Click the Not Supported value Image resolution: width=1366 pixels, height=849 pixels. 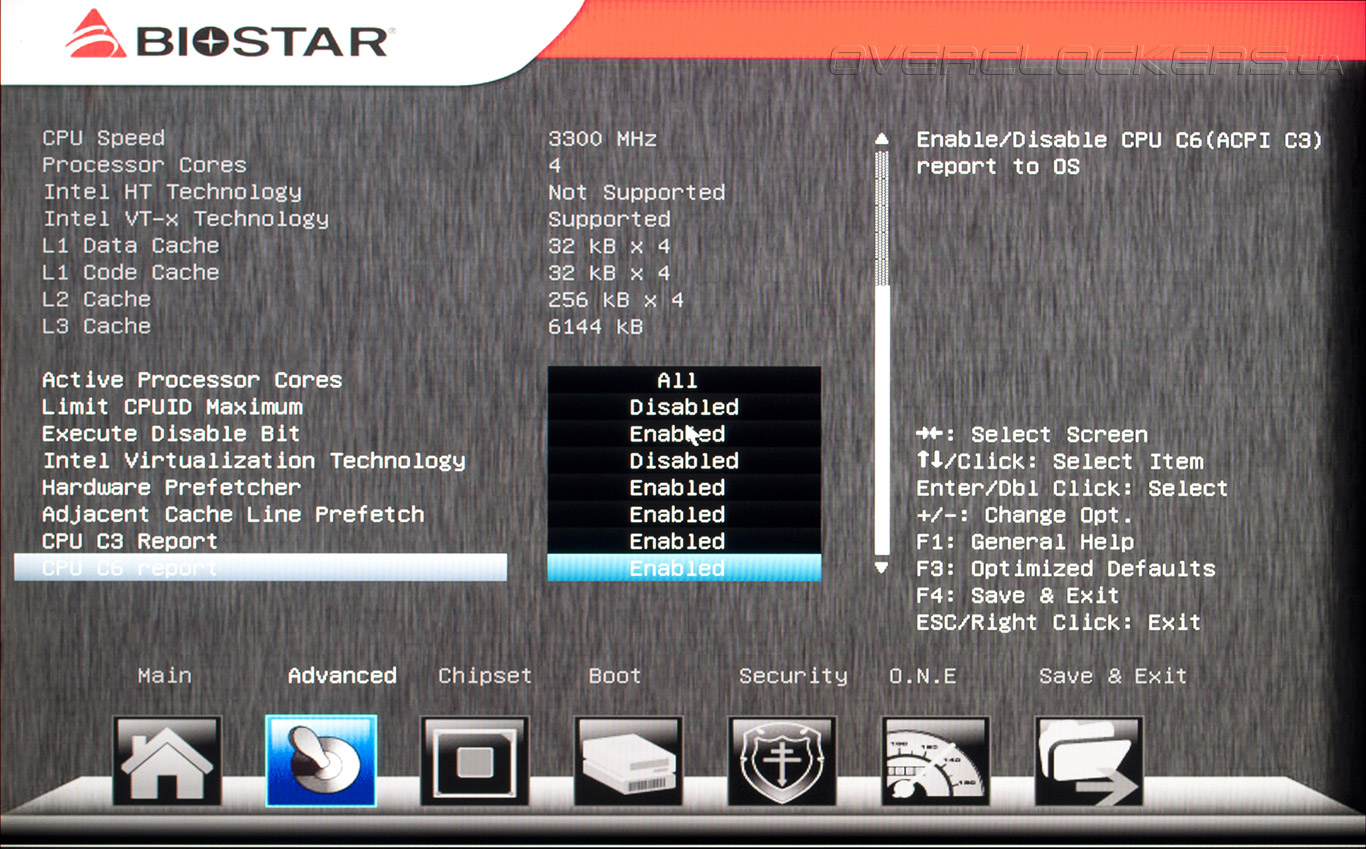click(636, 192)
